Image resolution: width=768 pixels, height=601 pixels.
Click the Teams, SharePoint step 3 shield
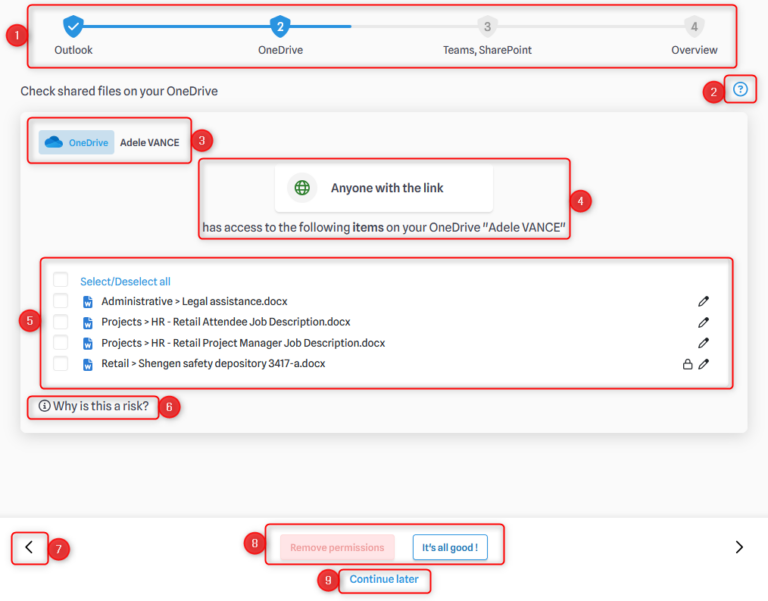coord(487,26)
